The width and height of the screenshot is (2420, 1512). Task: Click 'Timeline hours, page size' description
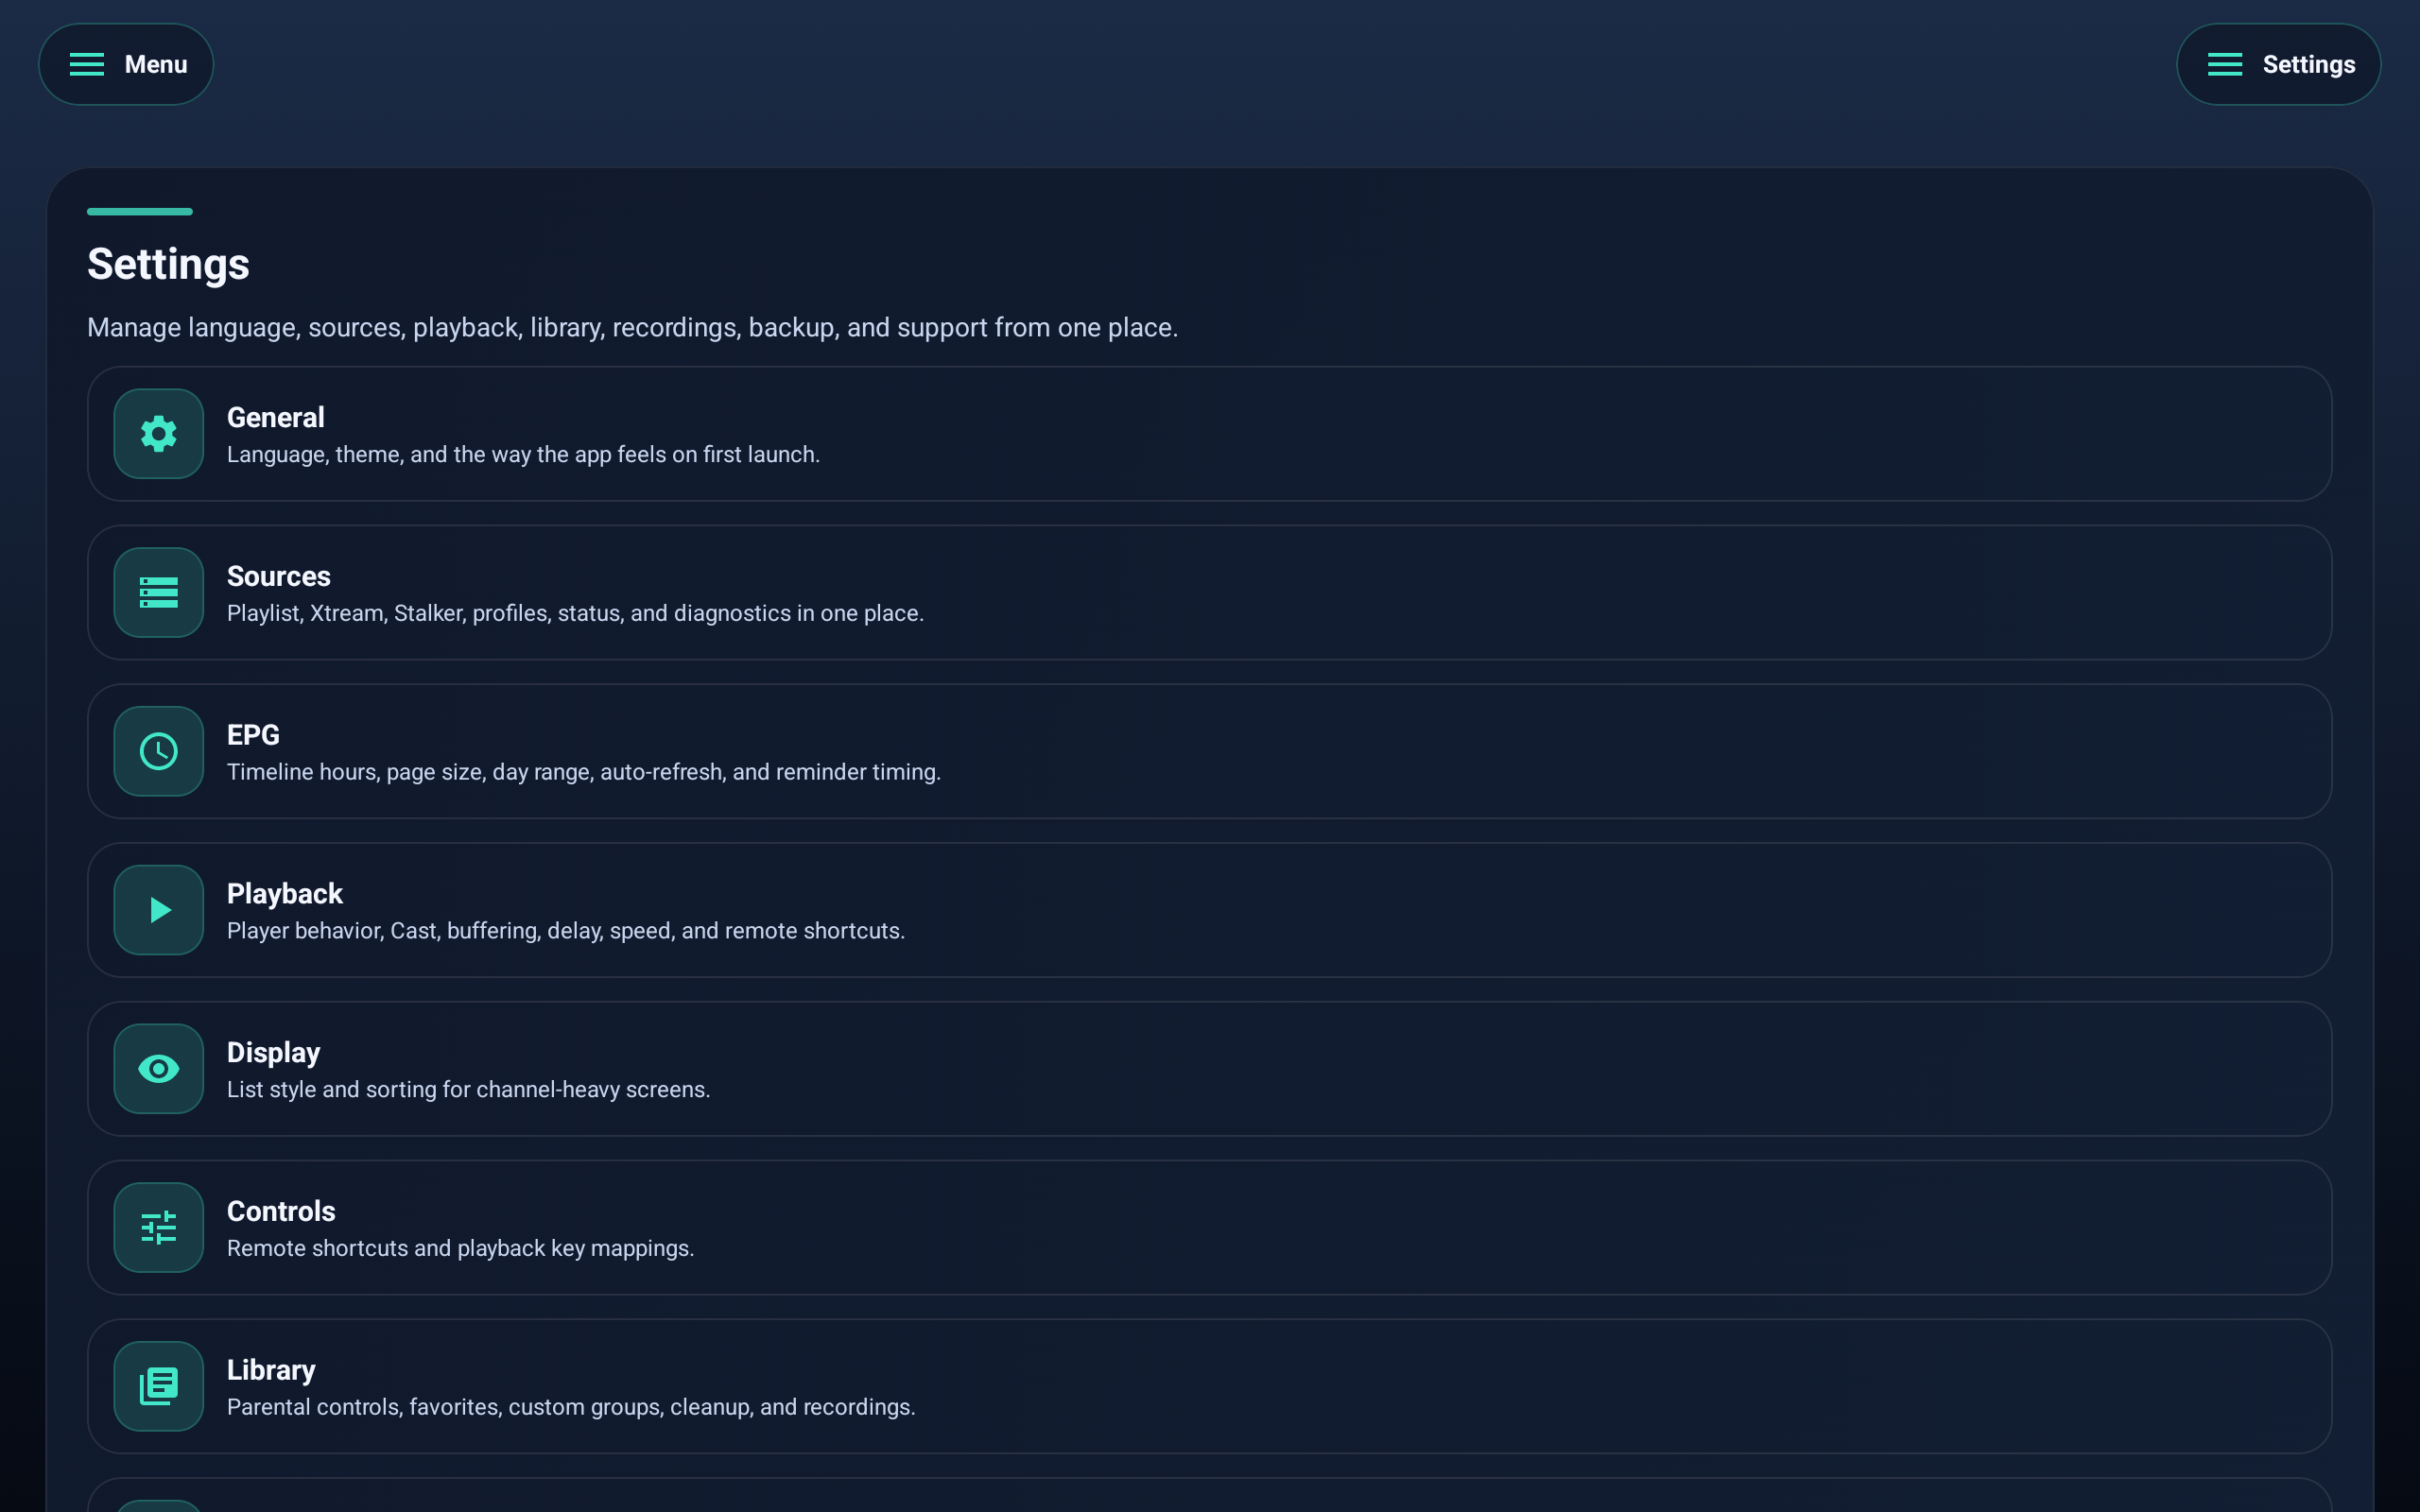click(584, 772)
